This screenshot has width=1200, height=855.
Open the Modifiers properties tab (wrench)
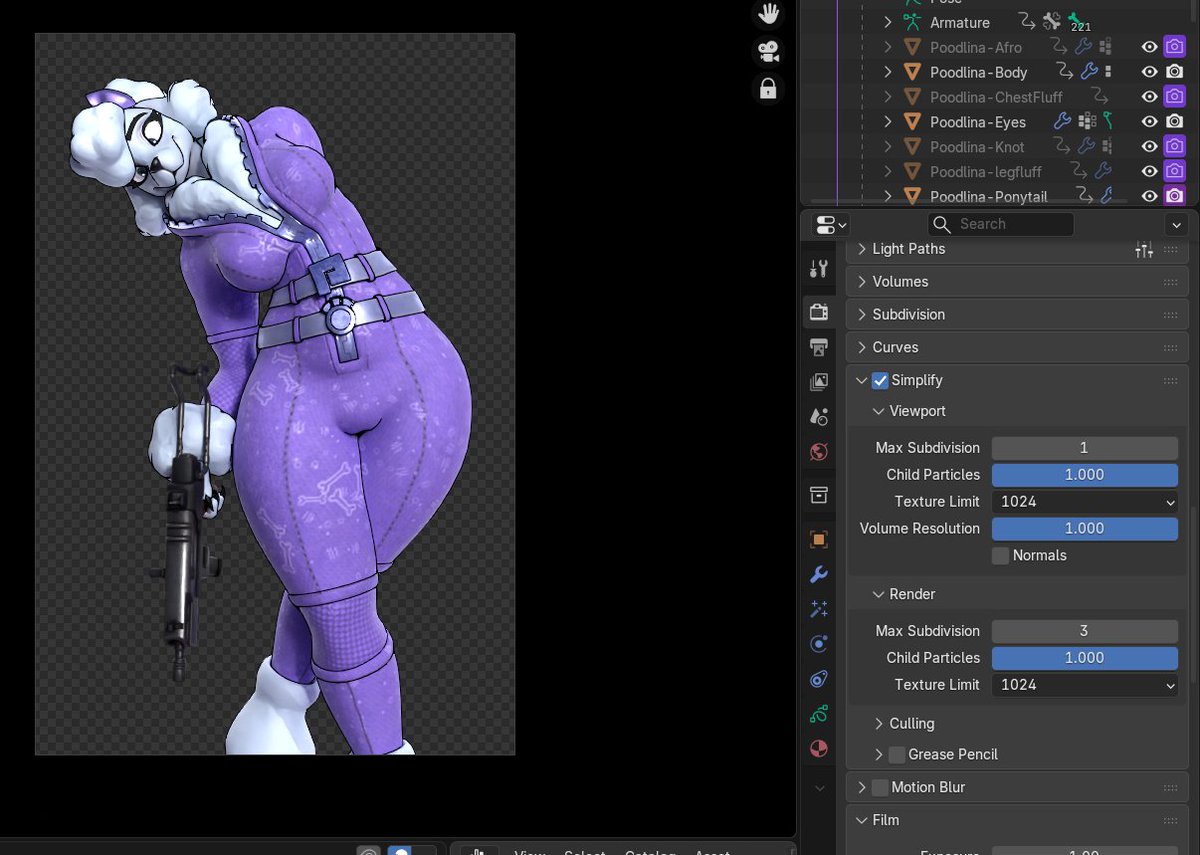[x=819, y=574]
